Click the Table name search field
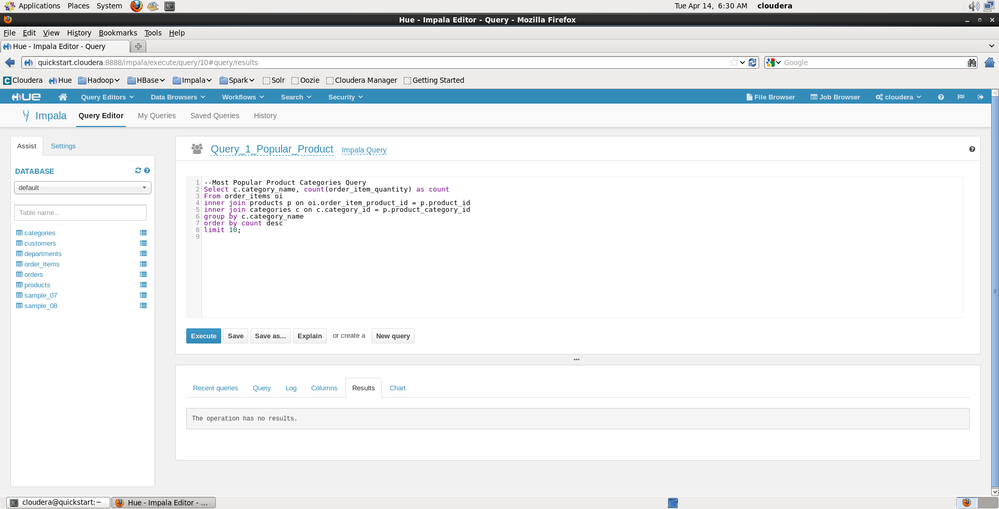This screenshot has width=999, height=509. (80, 213)
